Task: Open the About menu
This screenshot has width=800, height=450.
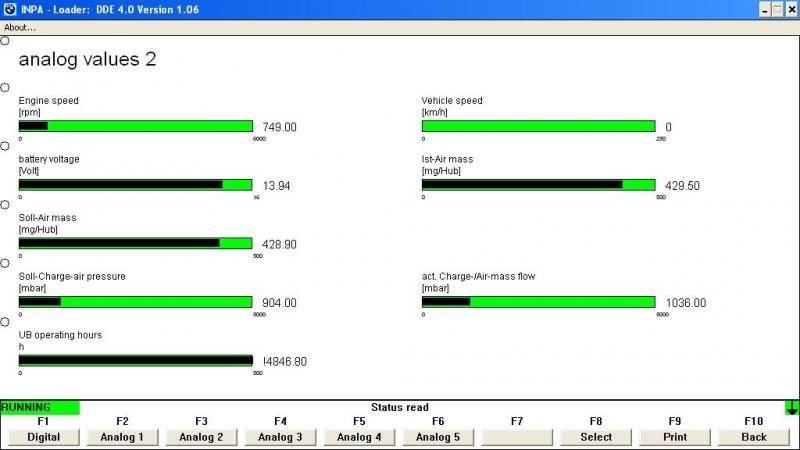Action: 20,27
